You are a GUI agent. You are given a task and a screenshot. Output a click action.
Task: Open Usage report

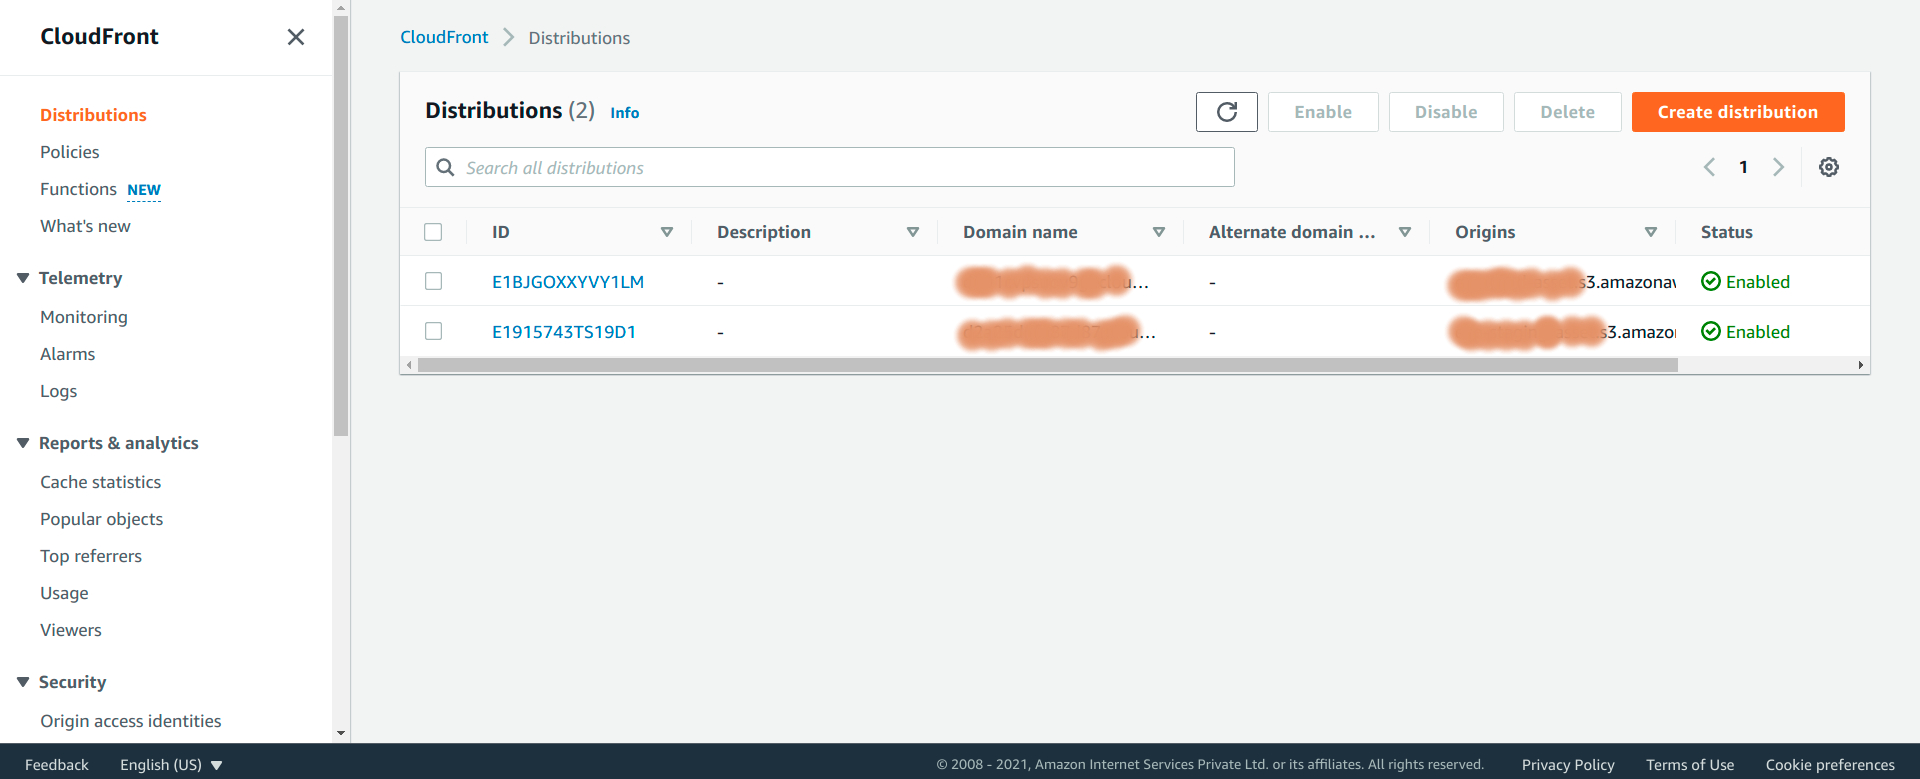64,593
